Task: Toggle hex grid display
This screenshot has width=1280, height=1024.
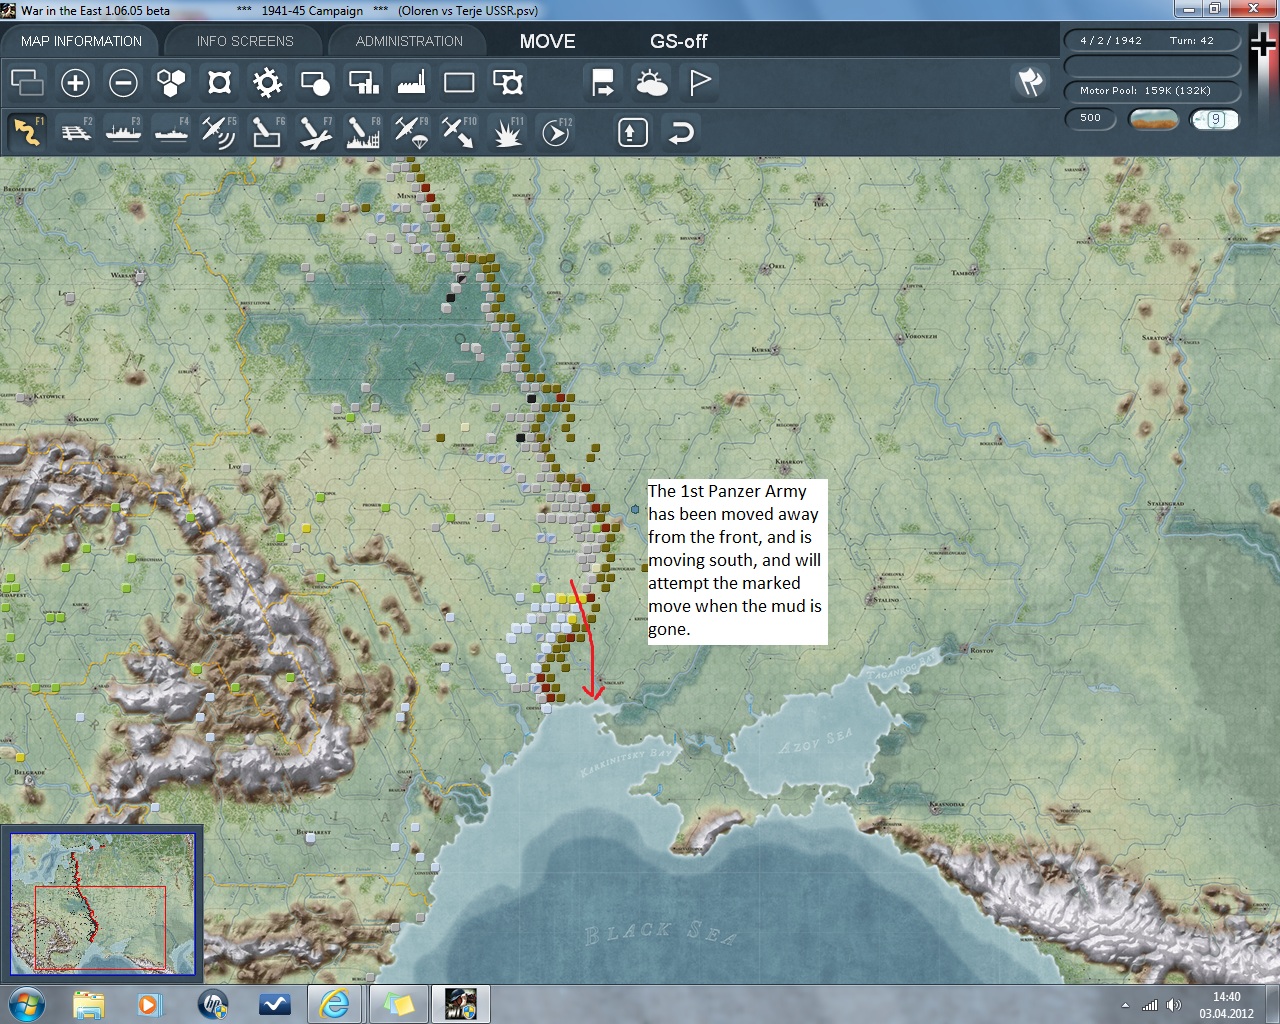Action: (x=171, y=83)
